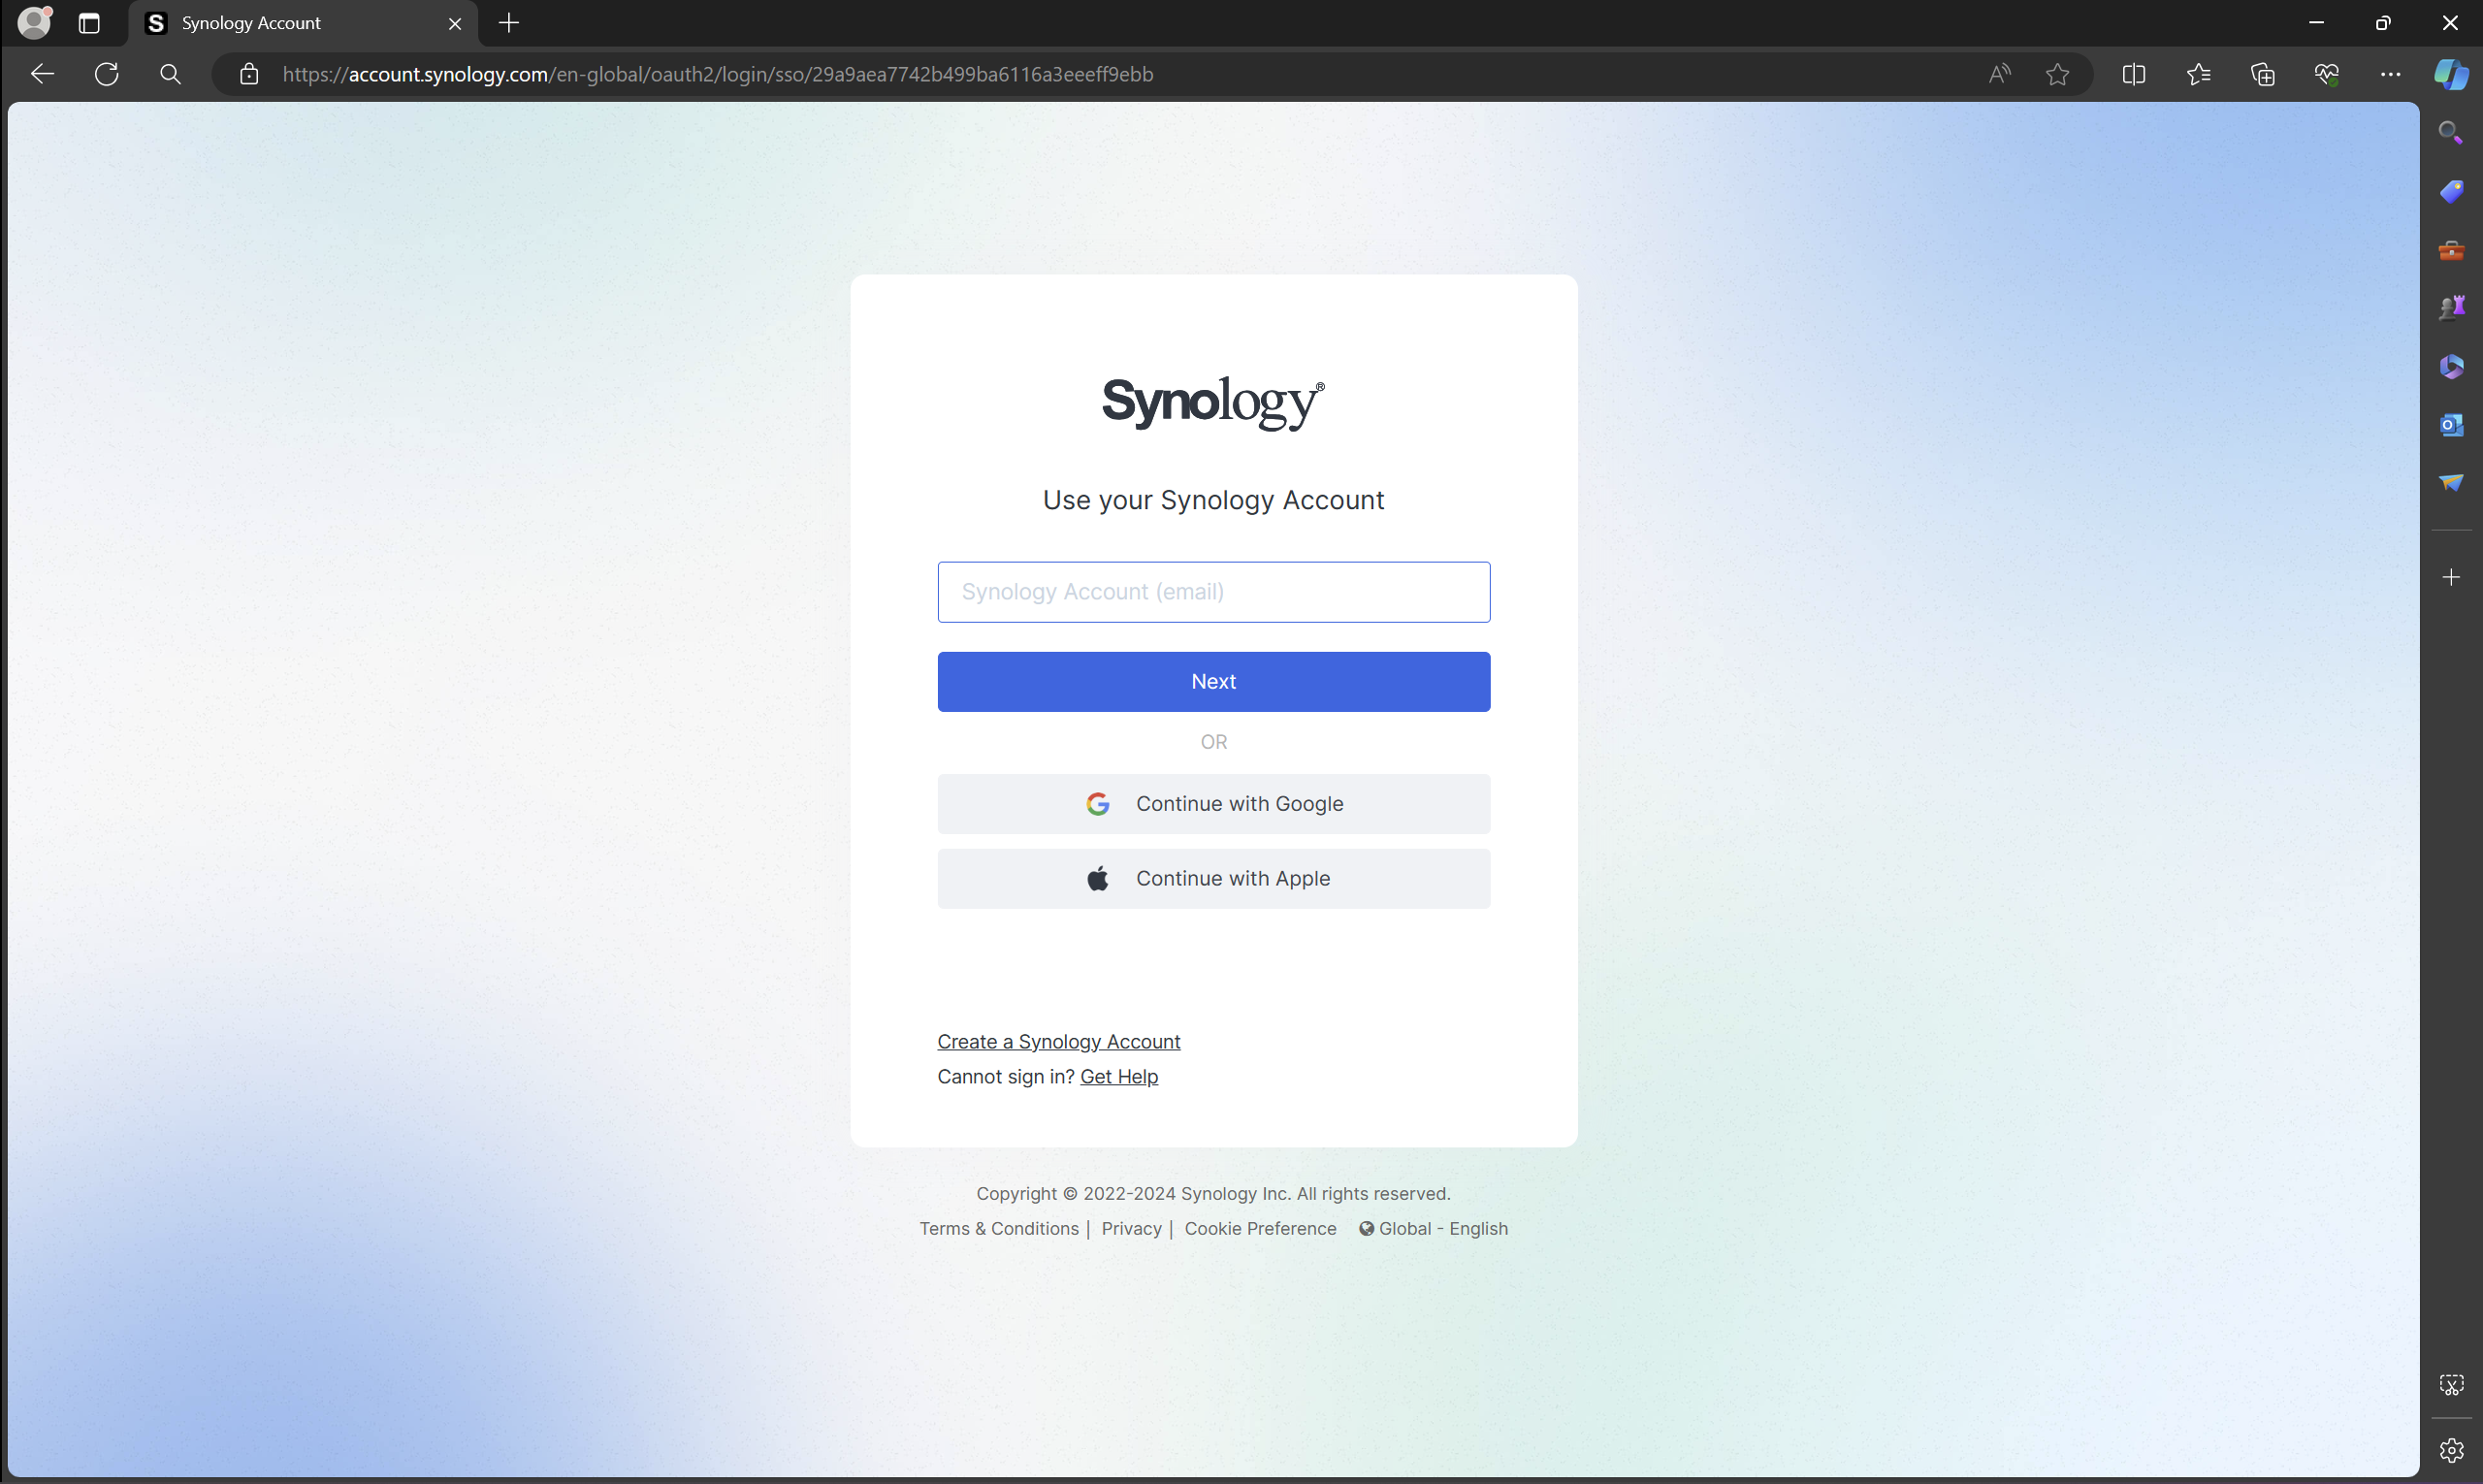Click the Get Help link
Screen dimensions: 2483x1484
1119,1077
